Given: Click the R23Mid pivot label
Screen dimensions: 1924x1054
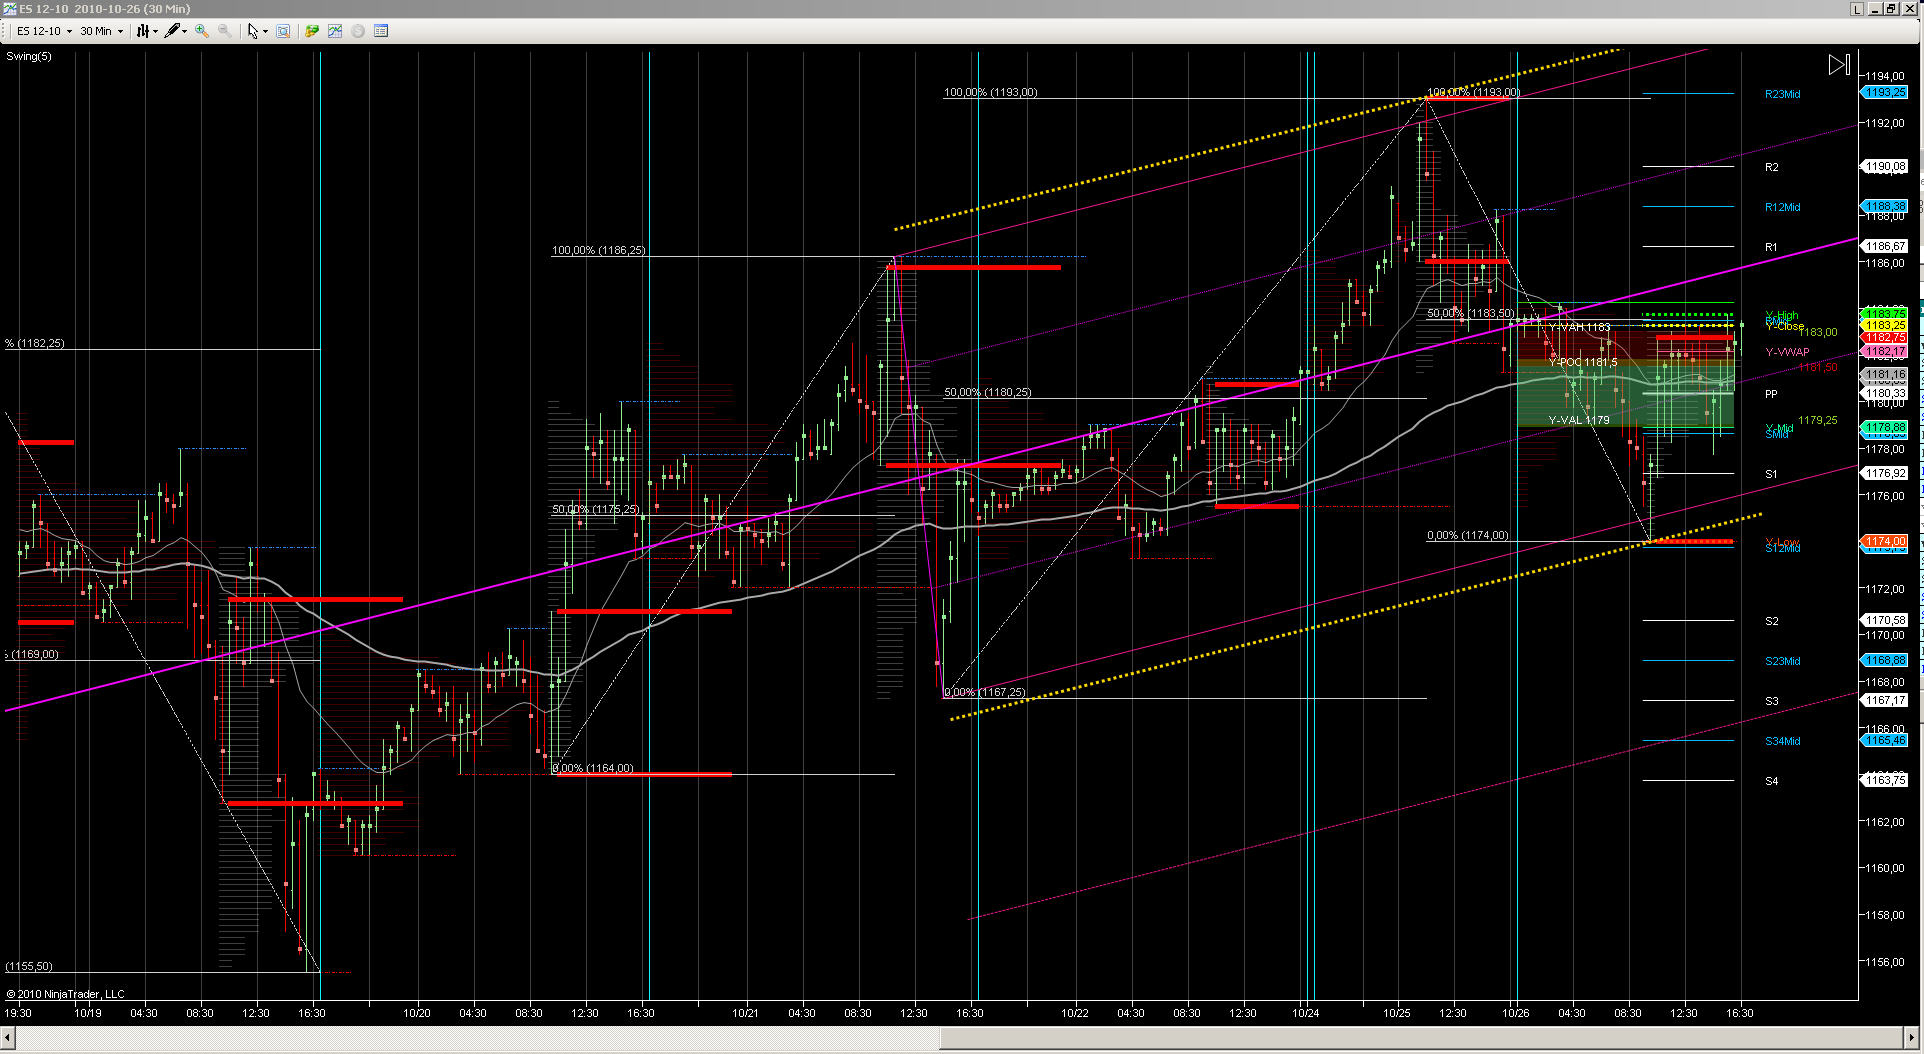Looking at the screenshot, I should [x=1782, y=94].
